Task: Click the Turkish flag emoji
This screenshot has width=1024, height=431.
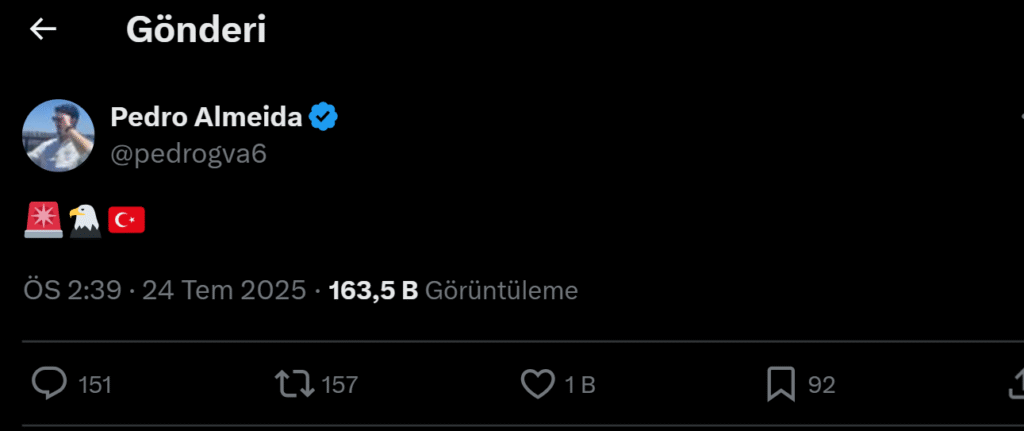Action: click(127, 220)
